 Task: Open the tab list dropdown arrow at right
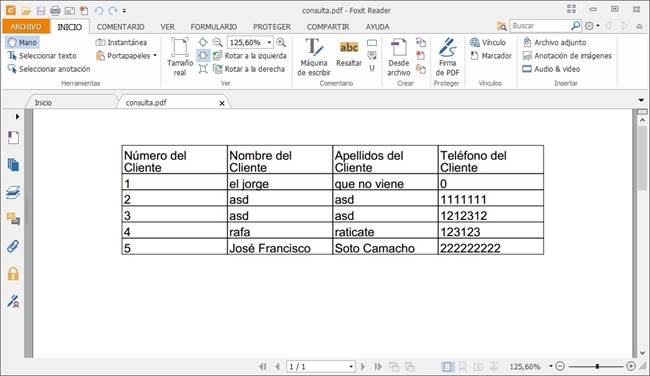click(x=641, y=100)
